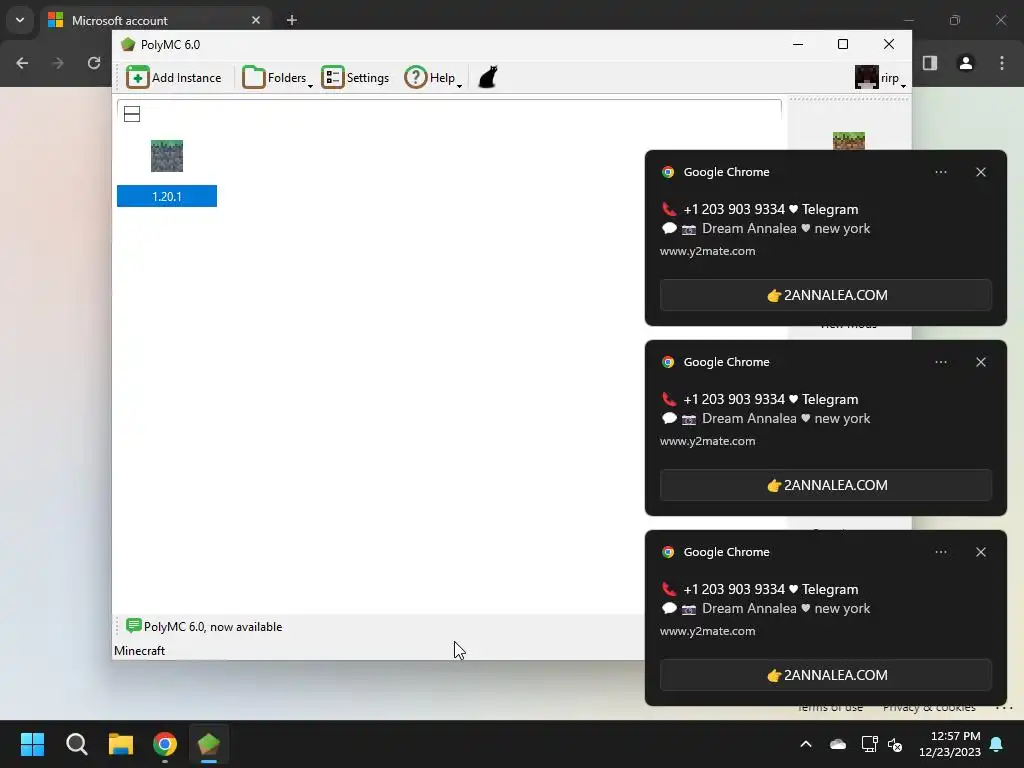The image size is (1024, 768).
Task: Select the 1.20.1 instance label
Action: 167,197
